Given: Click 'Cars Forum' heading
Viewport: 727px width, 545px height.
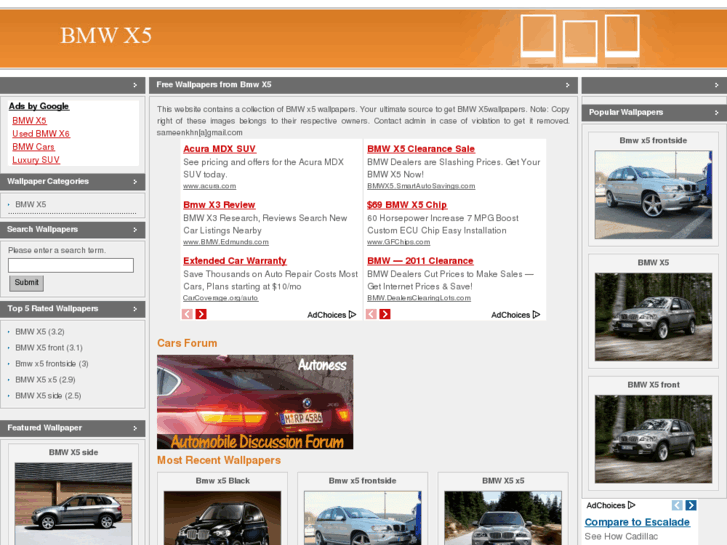Looking at the screenshot, I should [187, 343].
